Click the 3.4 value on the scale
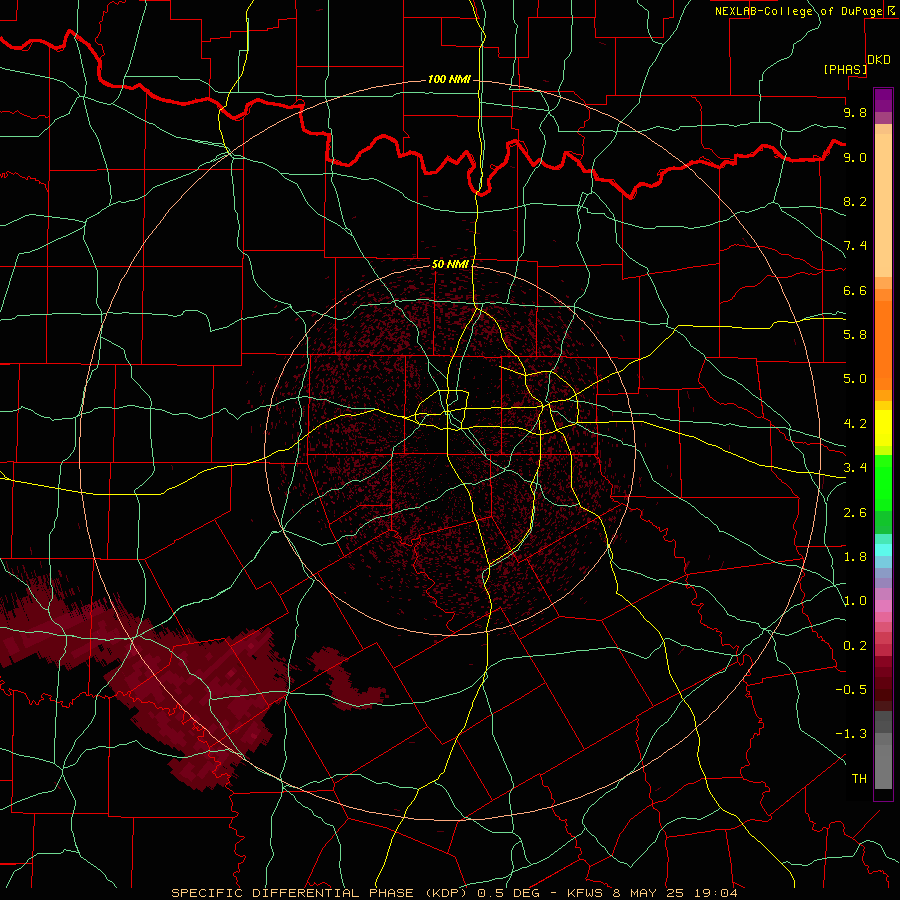900x900 pixels. click(855, 468)
